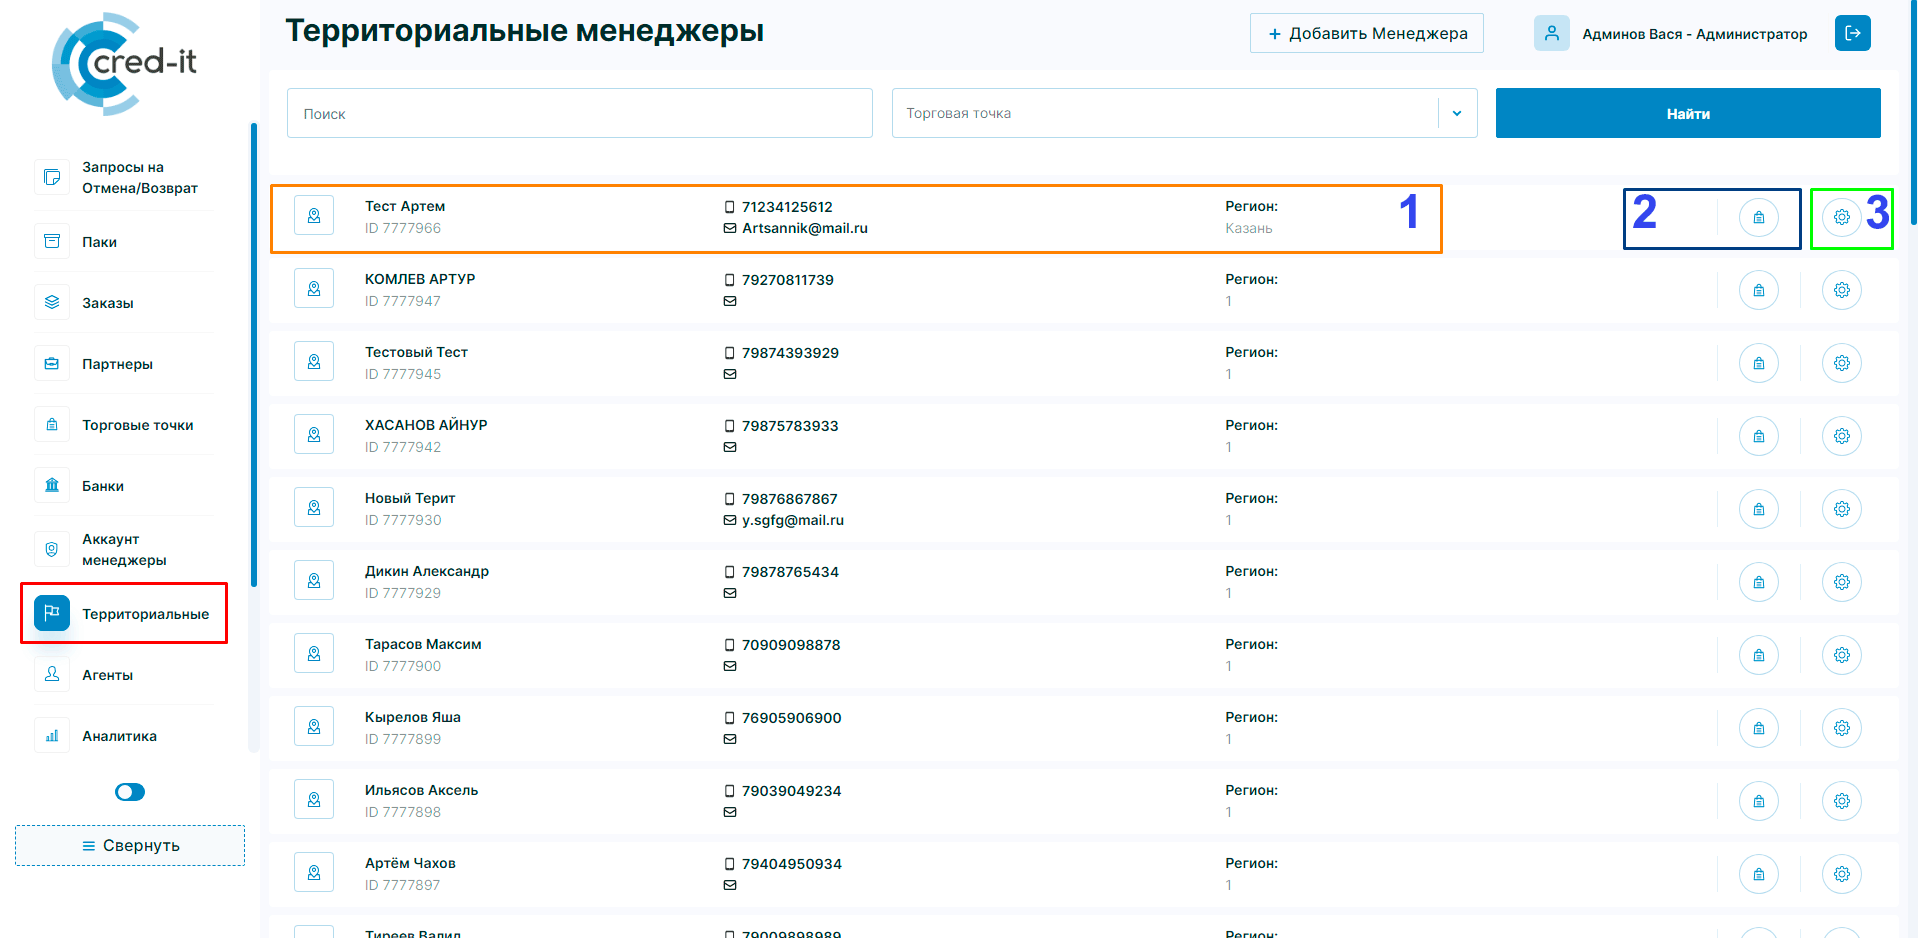This screenshot has width=1918, height=938.
Task: Open the Аналитика menu item
Action: coord(119,736)
